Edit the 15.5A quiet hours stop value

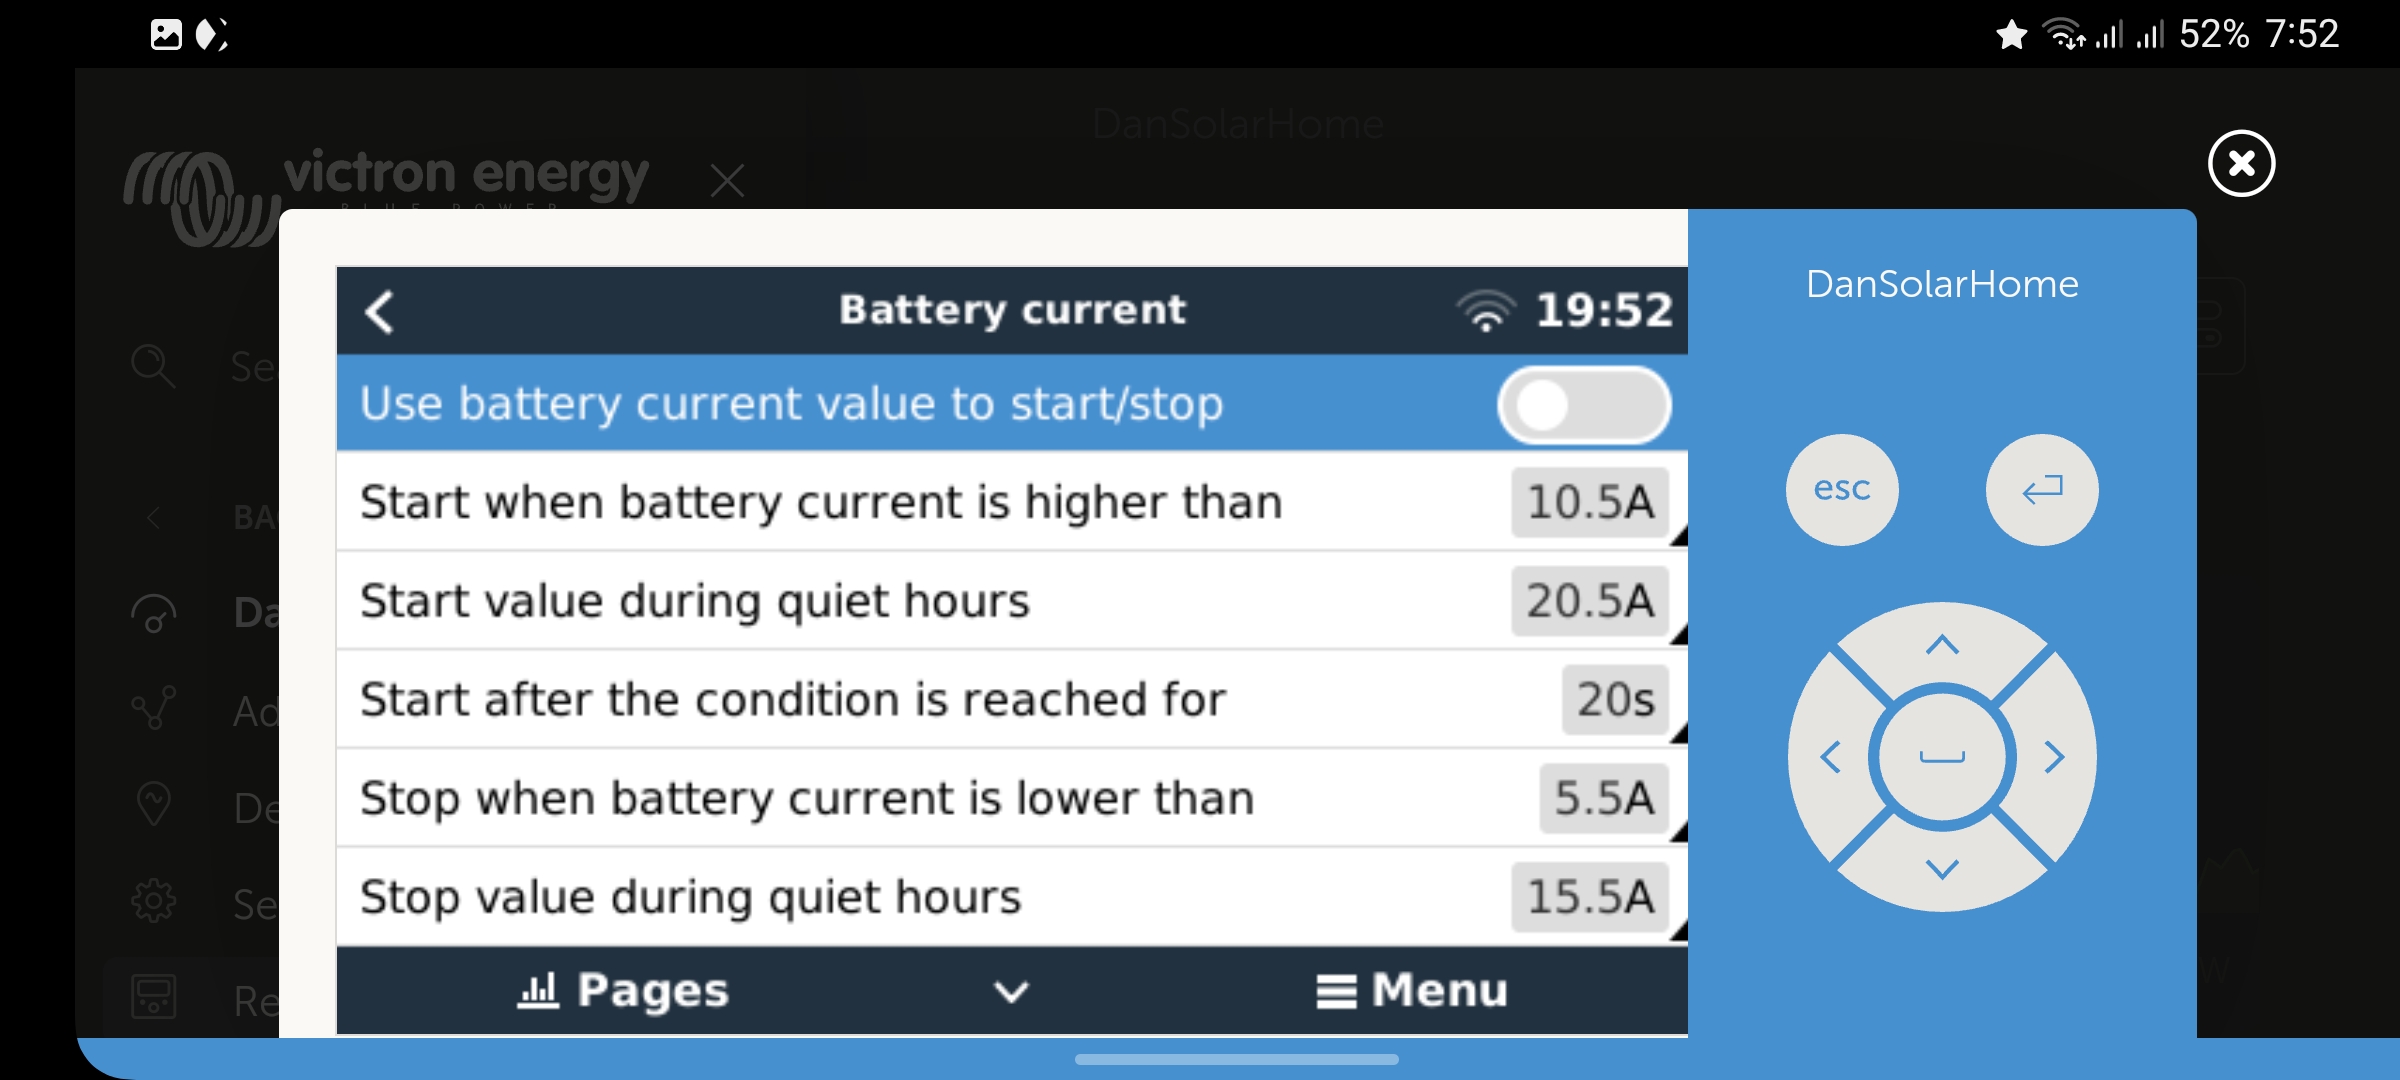[1590, 897]
